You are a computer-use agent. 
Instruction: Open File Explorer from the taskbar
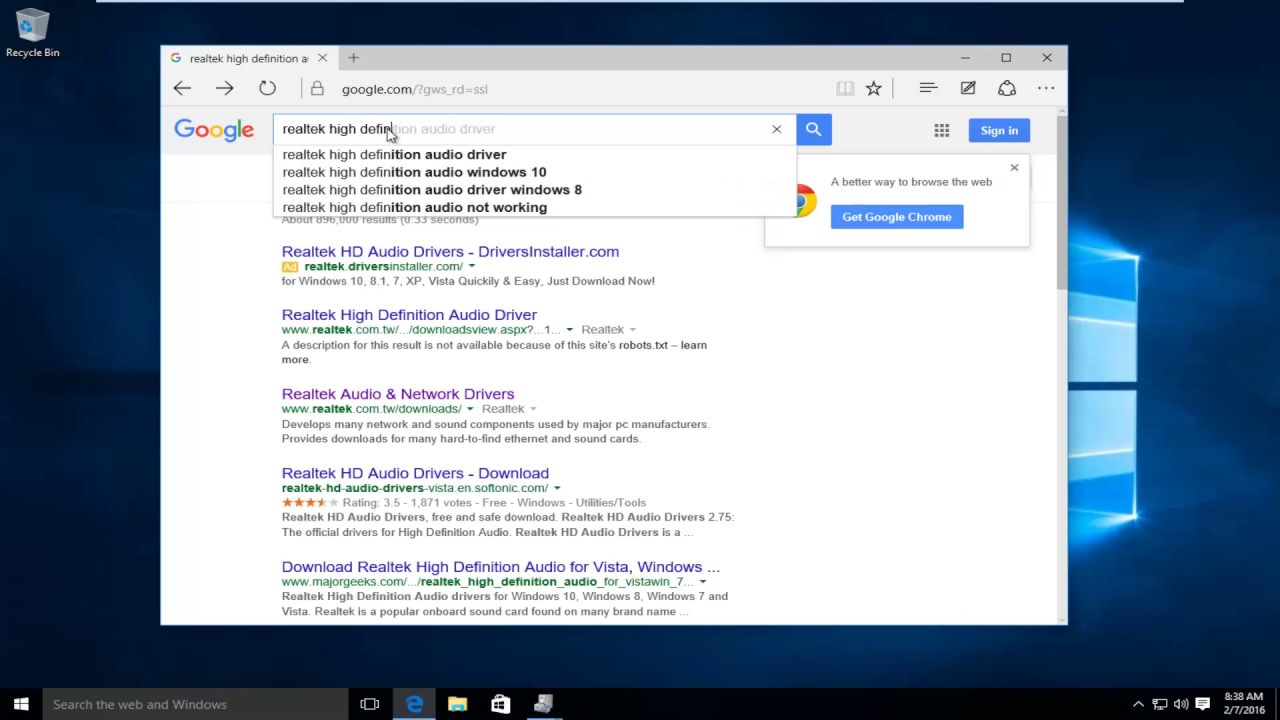[x=457, y=704]
